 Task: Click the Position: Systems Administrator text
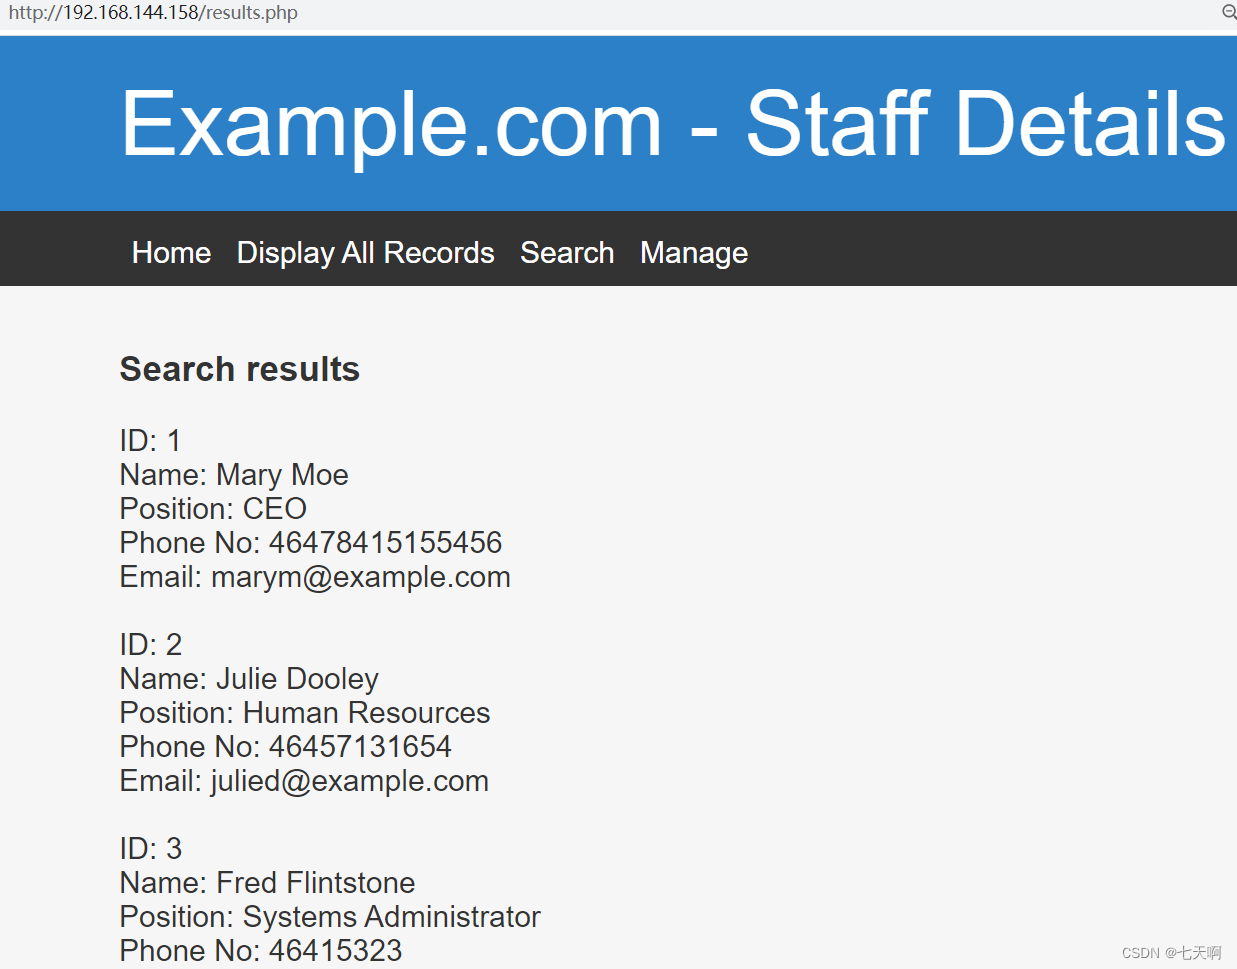(x=330, y=917)
